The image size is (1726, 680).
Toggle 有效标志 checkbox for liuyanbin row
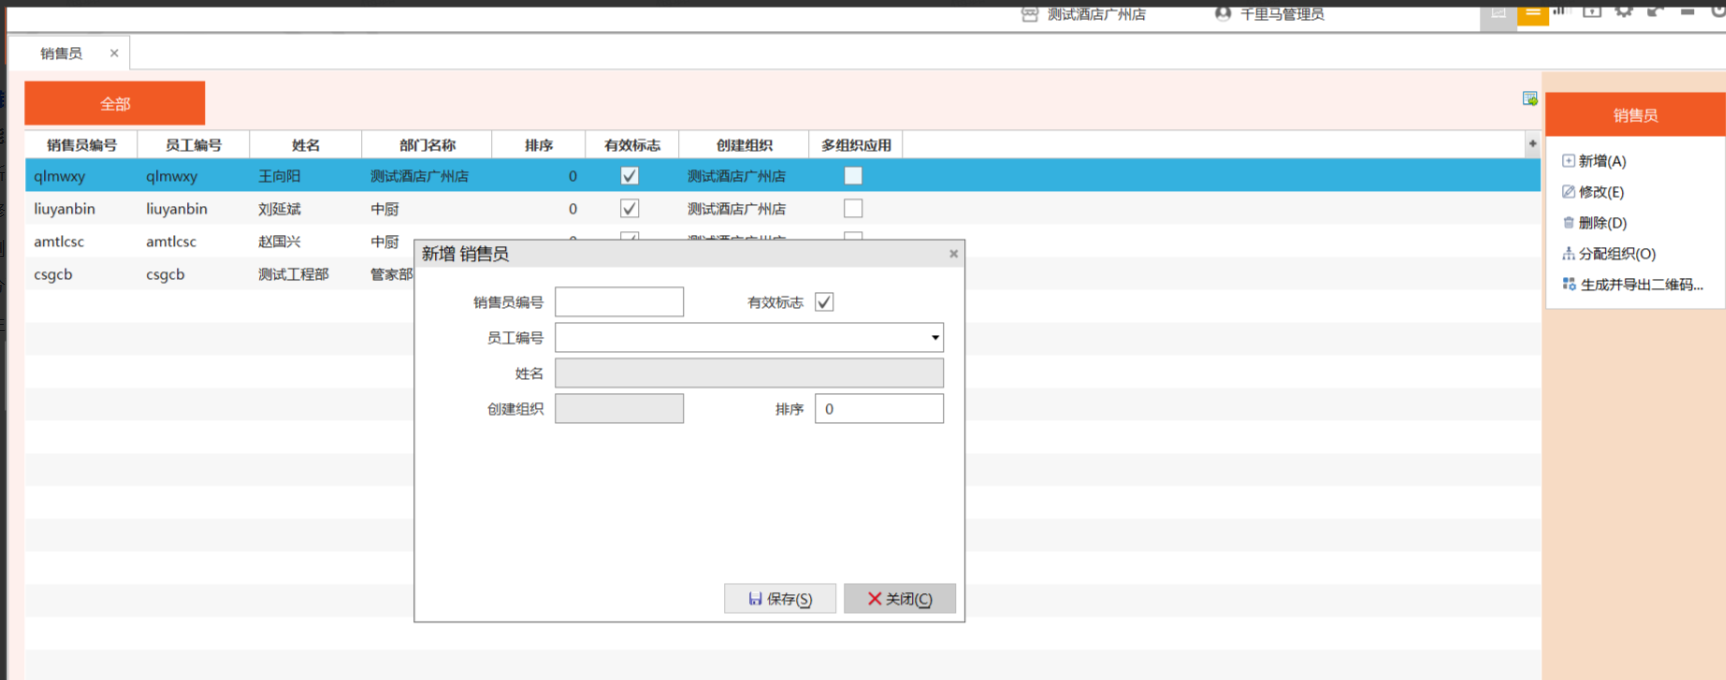(x=629, y=209)
